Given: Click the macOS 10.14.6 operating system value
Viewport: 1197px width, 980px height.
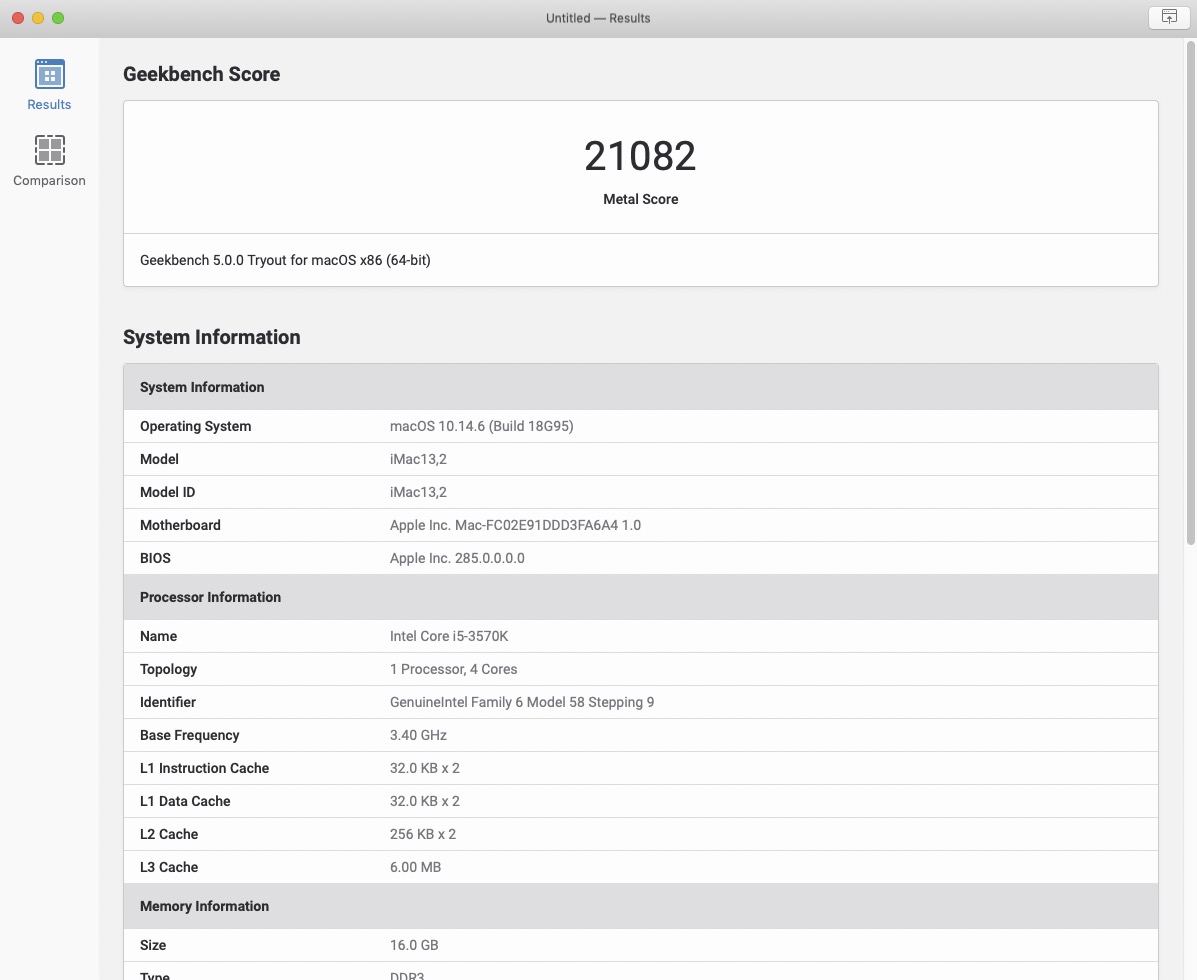Looking at the screenshot, I should pos(481,426).
